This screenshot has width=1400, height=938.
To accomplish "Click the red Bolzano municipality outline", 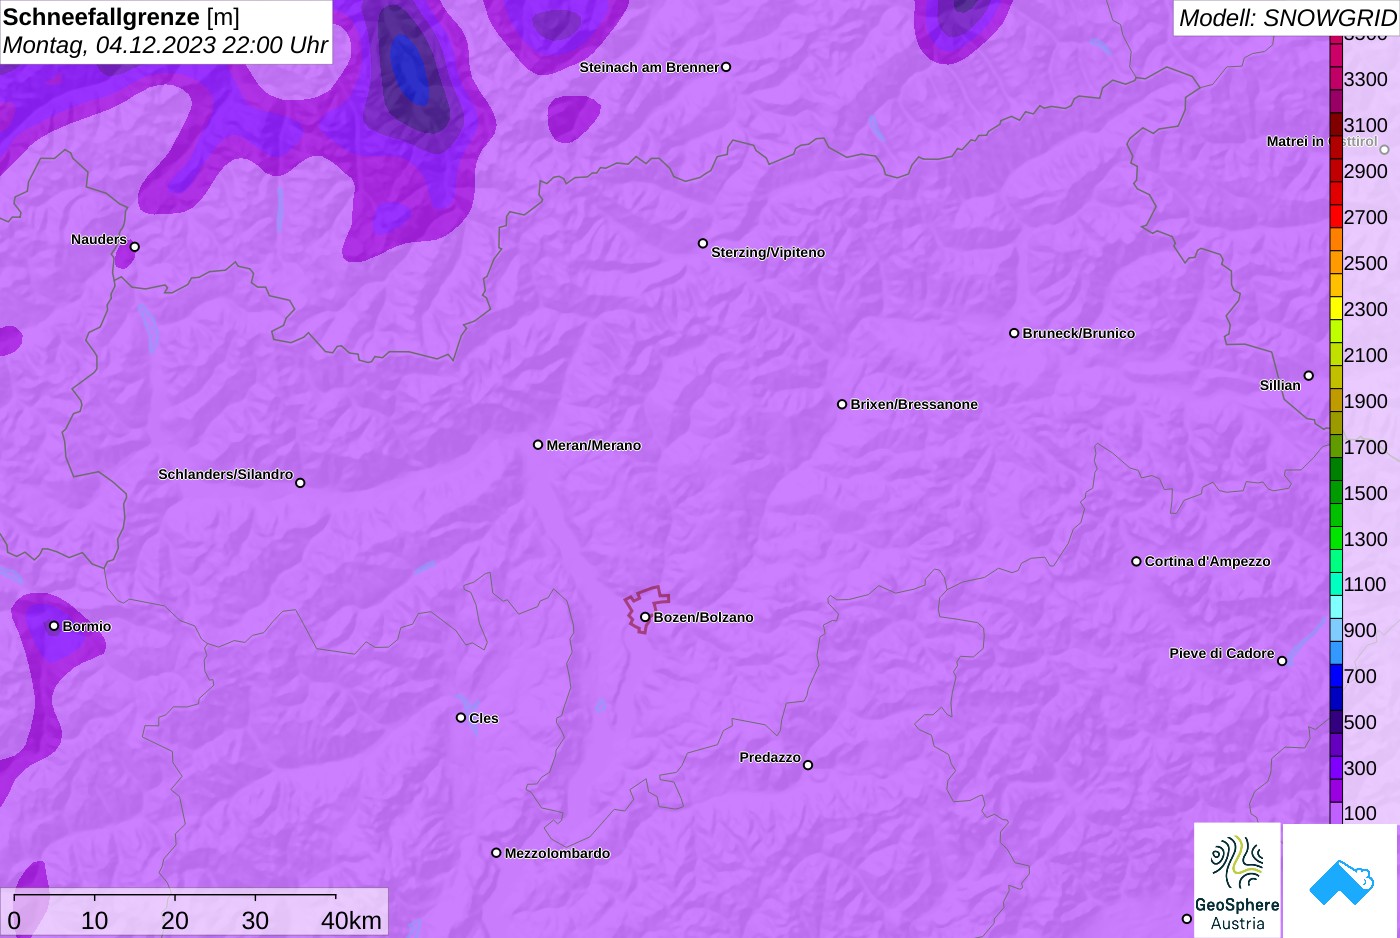I will pos(646,609).
